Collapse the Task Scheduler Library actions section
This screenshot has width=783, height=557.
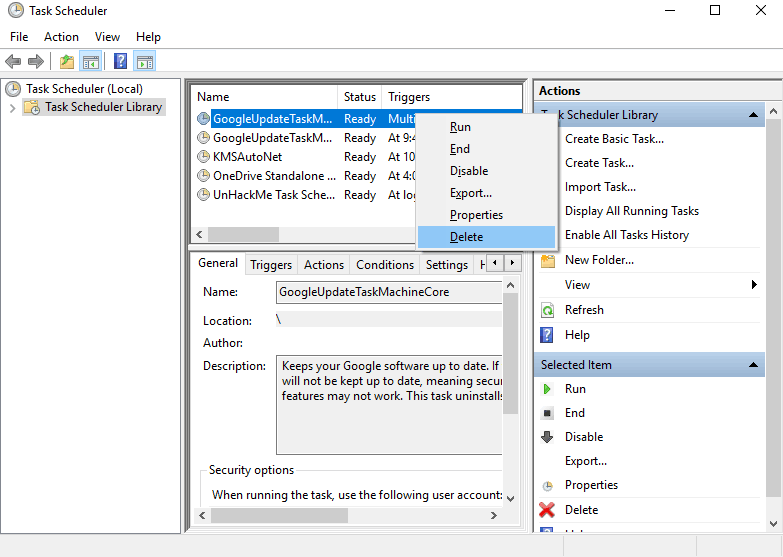(754, 115)
